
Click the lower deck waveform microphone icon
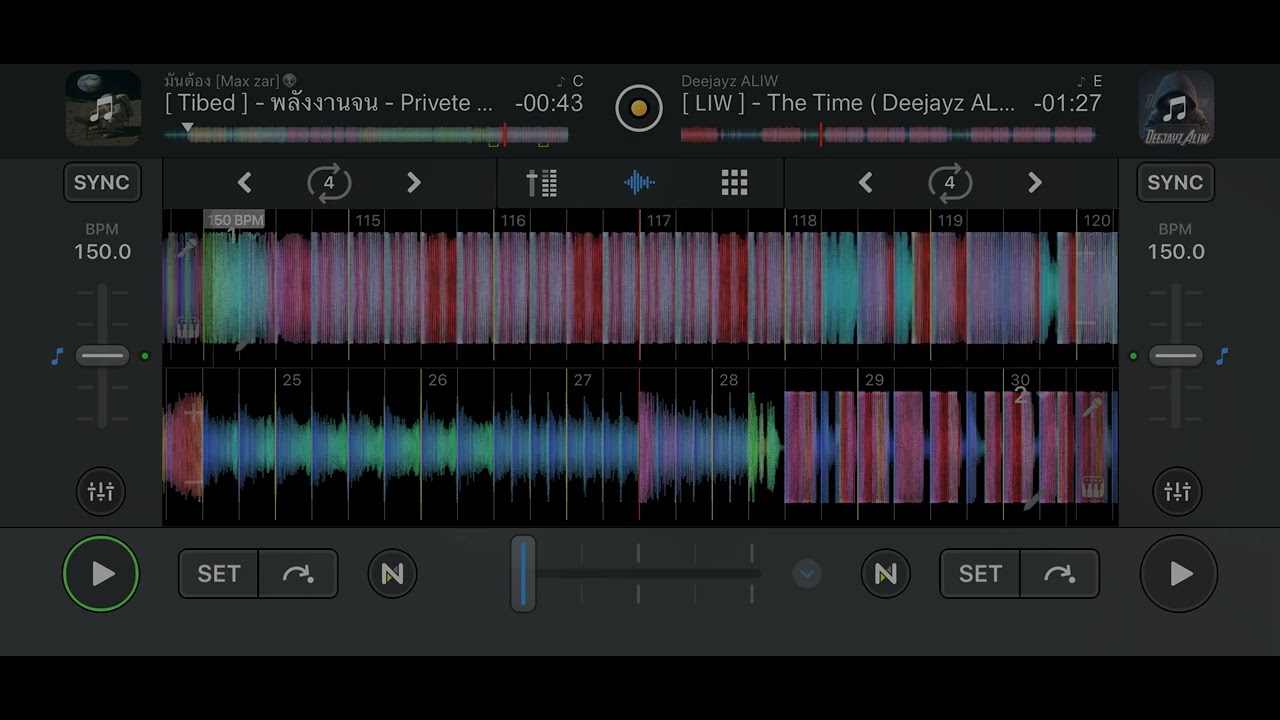click(1092, 407)
